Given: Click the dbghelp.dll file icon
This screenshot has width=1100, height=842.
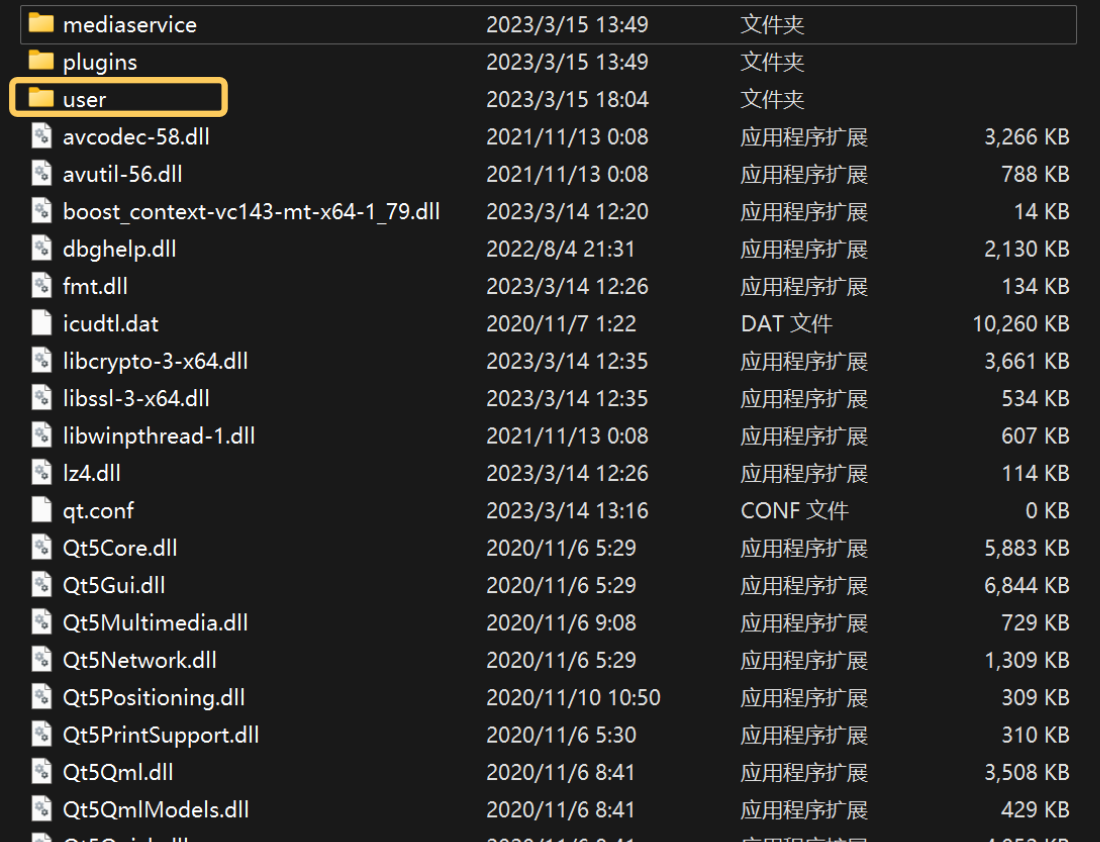Looking at the screenshot, I should pos(41,248).
